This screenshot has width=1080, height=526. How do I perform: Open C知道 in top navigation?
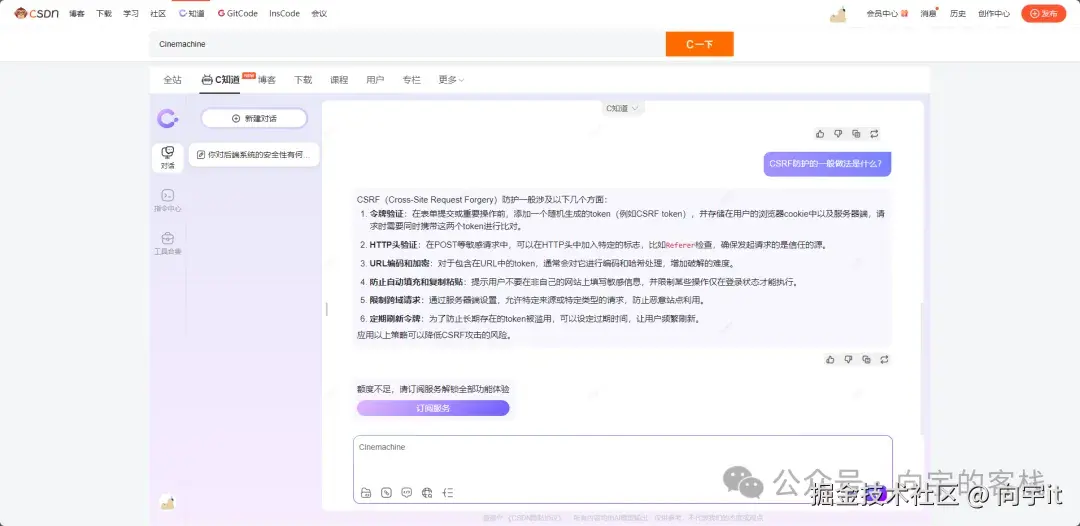(x=191, y=13)
